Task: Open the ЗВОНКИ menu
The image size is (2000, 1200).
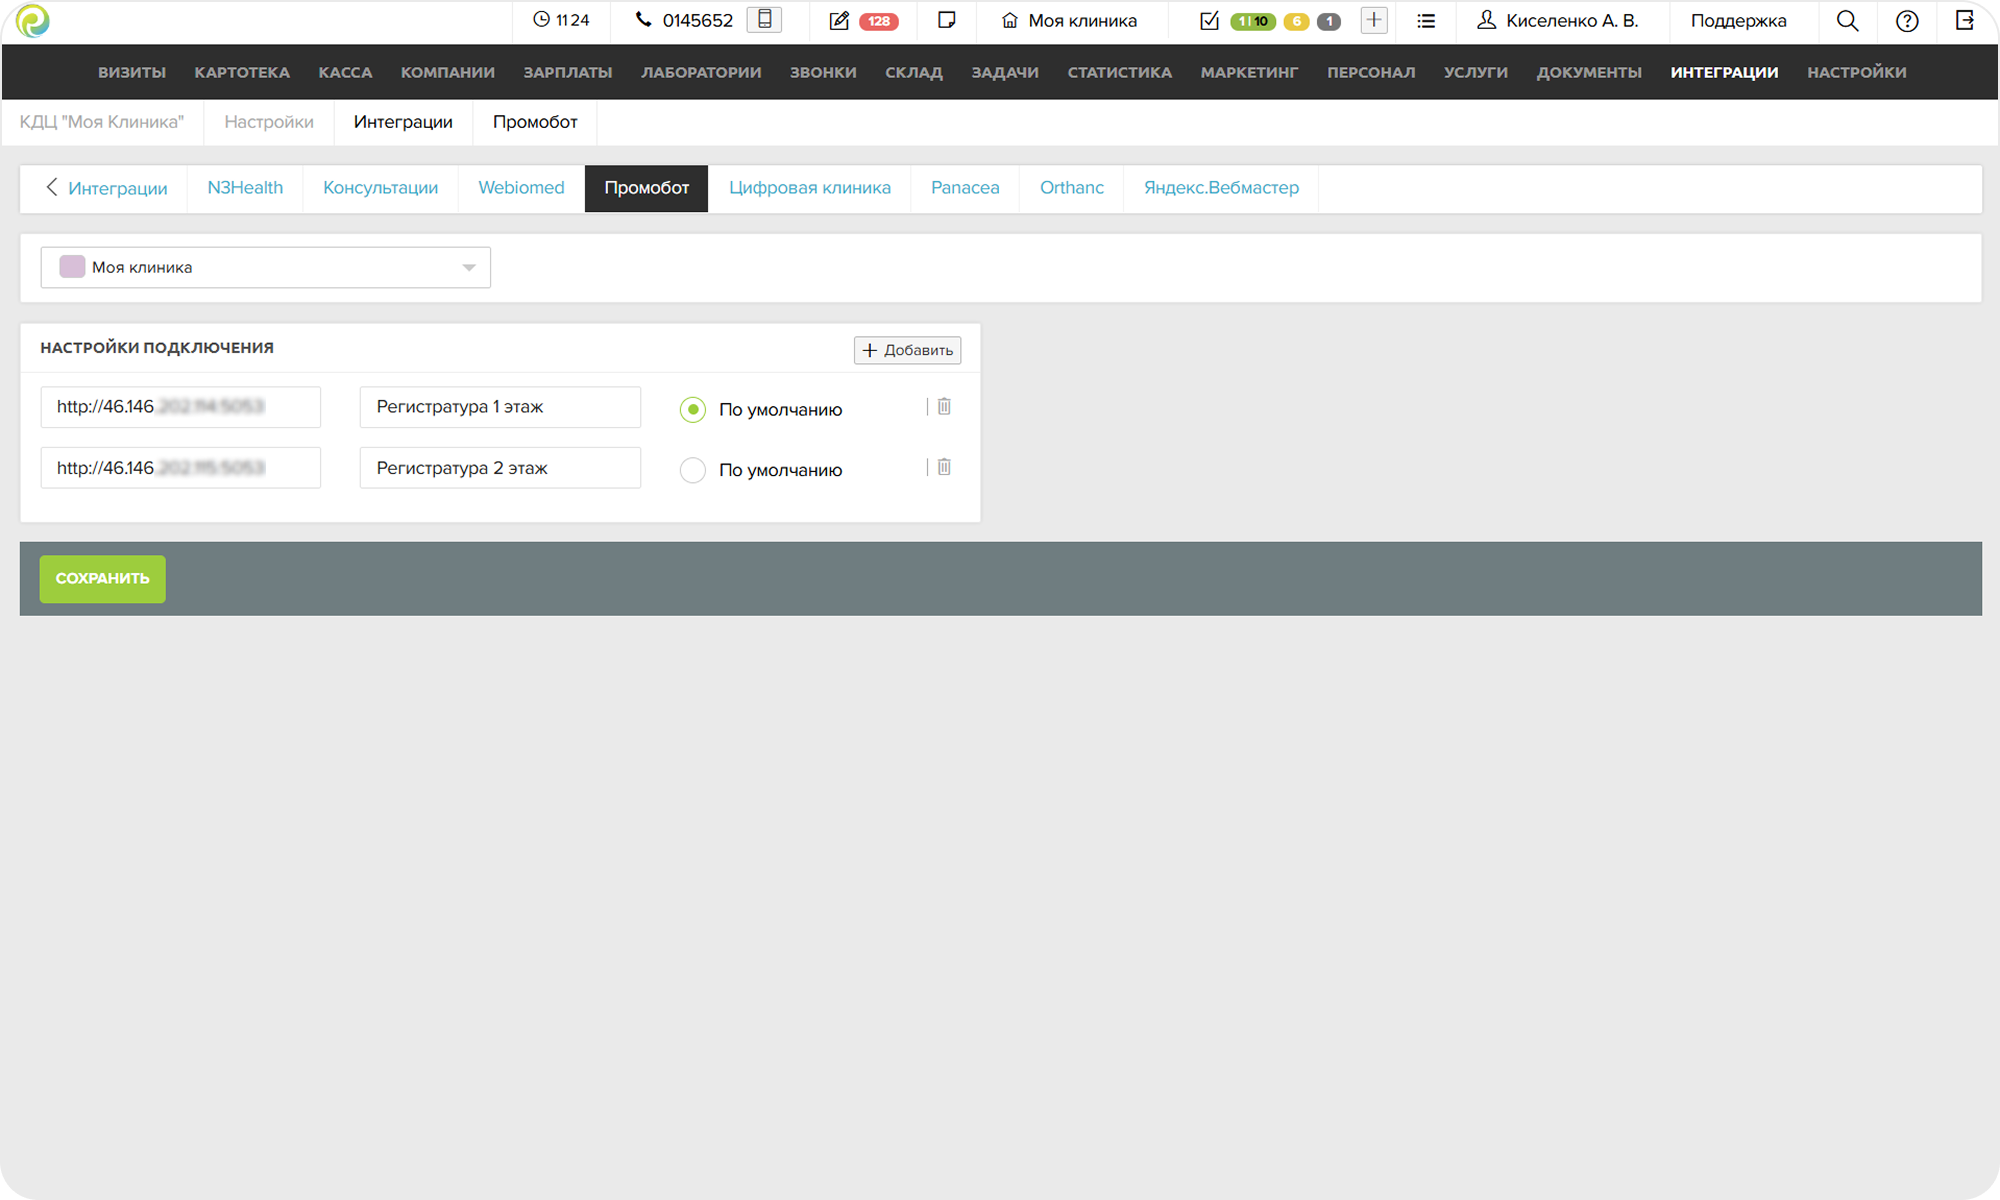Action: point(823,72)
